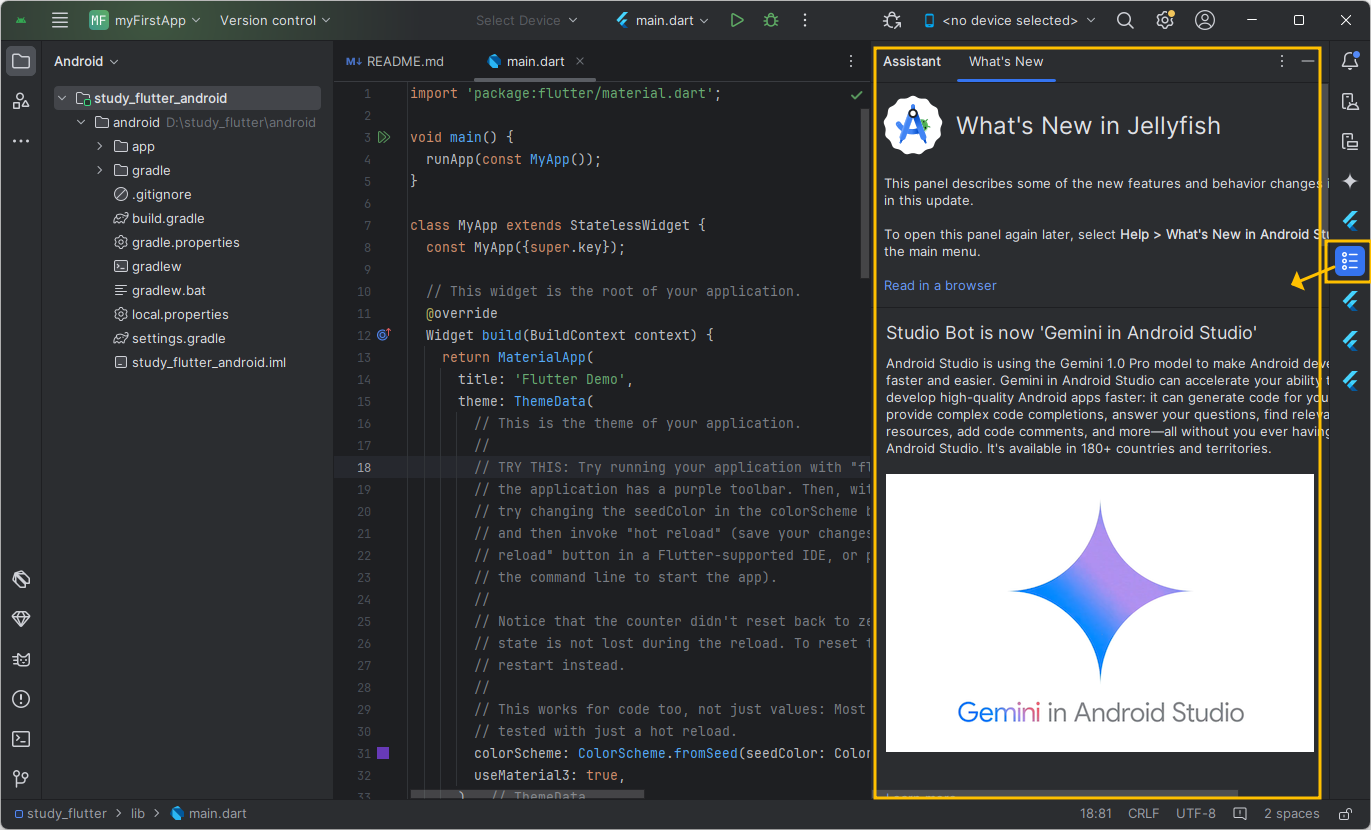The image size is (1371, 830).
Task: Toggle the Assistant tool window icon
Action: 1350,261
